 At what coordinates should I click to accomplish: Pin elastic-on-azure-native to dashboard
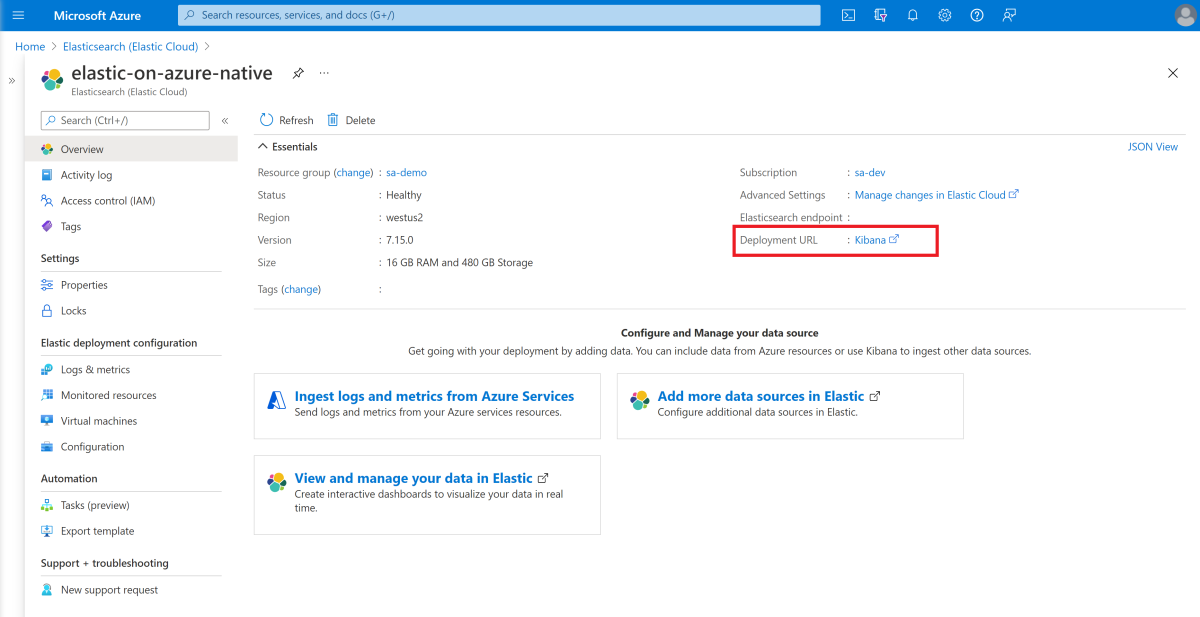click(x=298, y=73)
